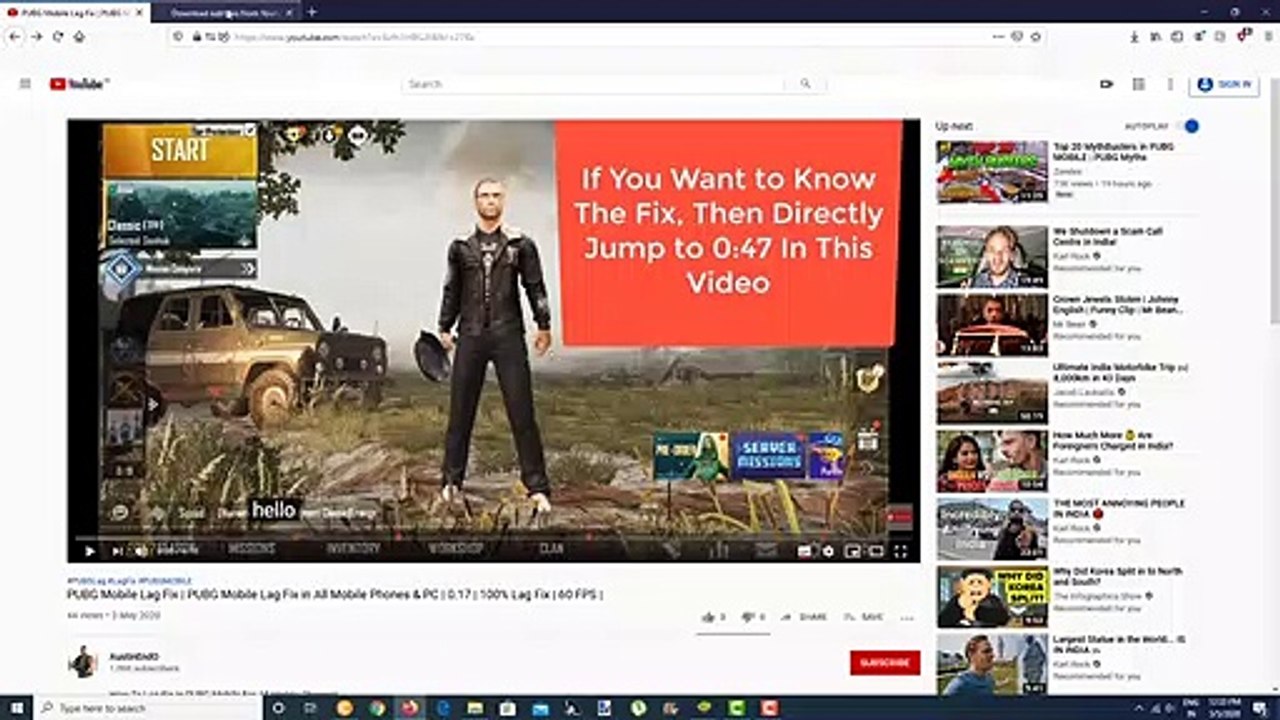This screenshot has height=720, width=1280.
Task: Open the browser downloads arrow icon
Action: point(1134,36)
